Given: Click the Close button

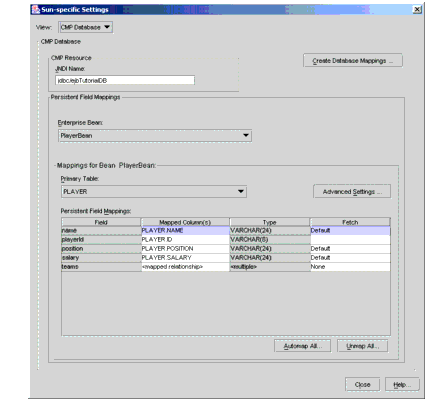Looking at the screenshot, I should click(362, 384).
